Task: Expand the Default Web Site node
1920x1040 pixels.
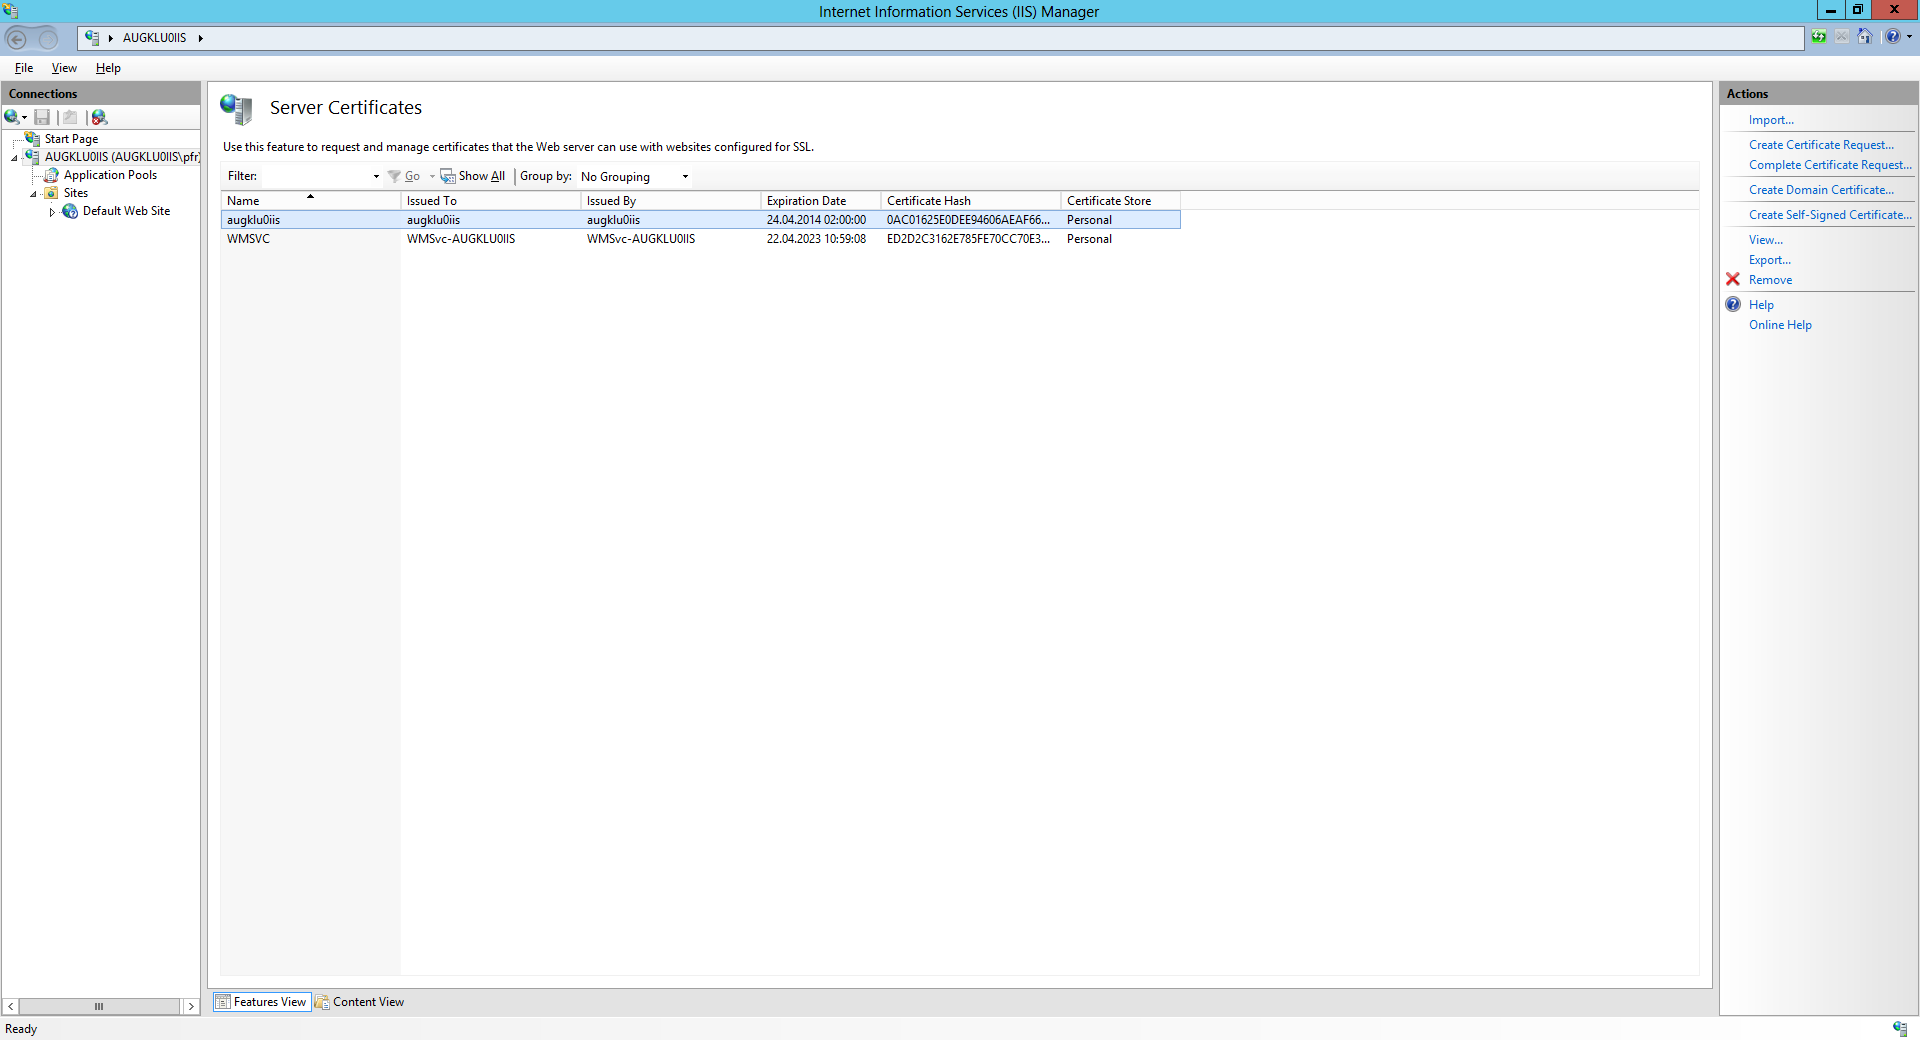Action: (x=52, y=212)
